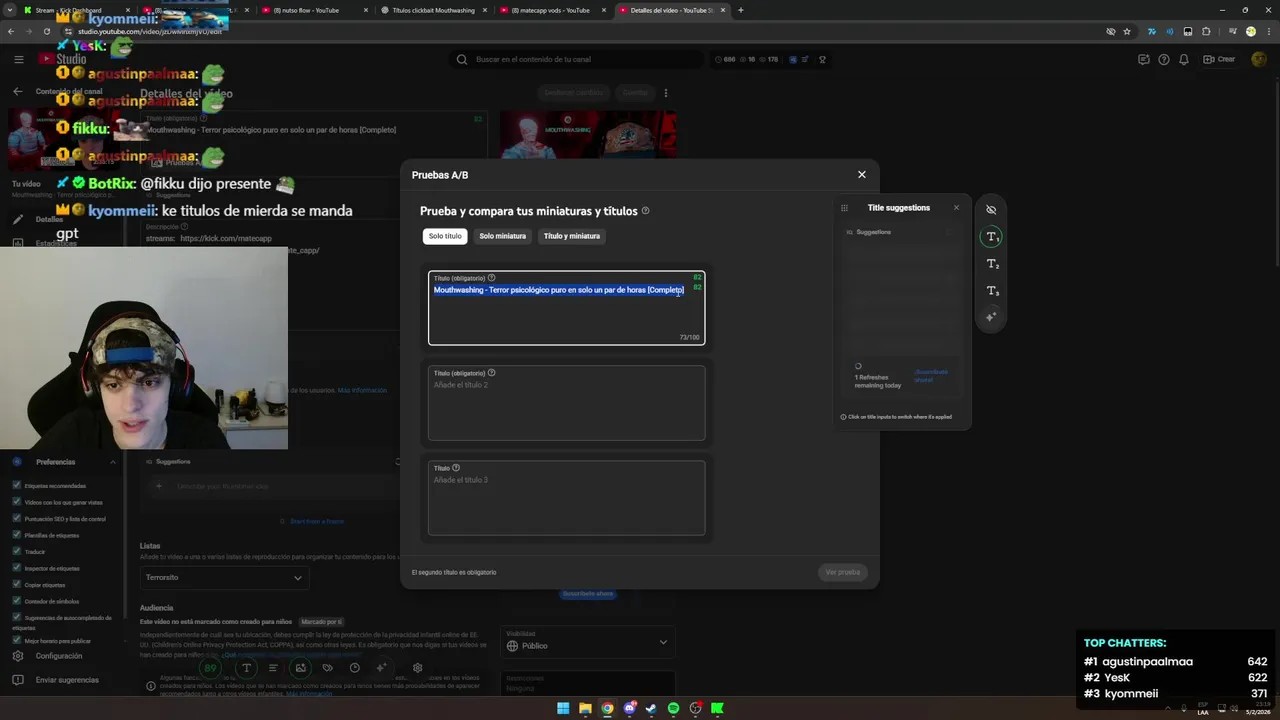This screenshot has width=1280, height=720.
Task: Uncheck 'Vídeos con los que ganar vistas'
Action: [x=17, y=502]
